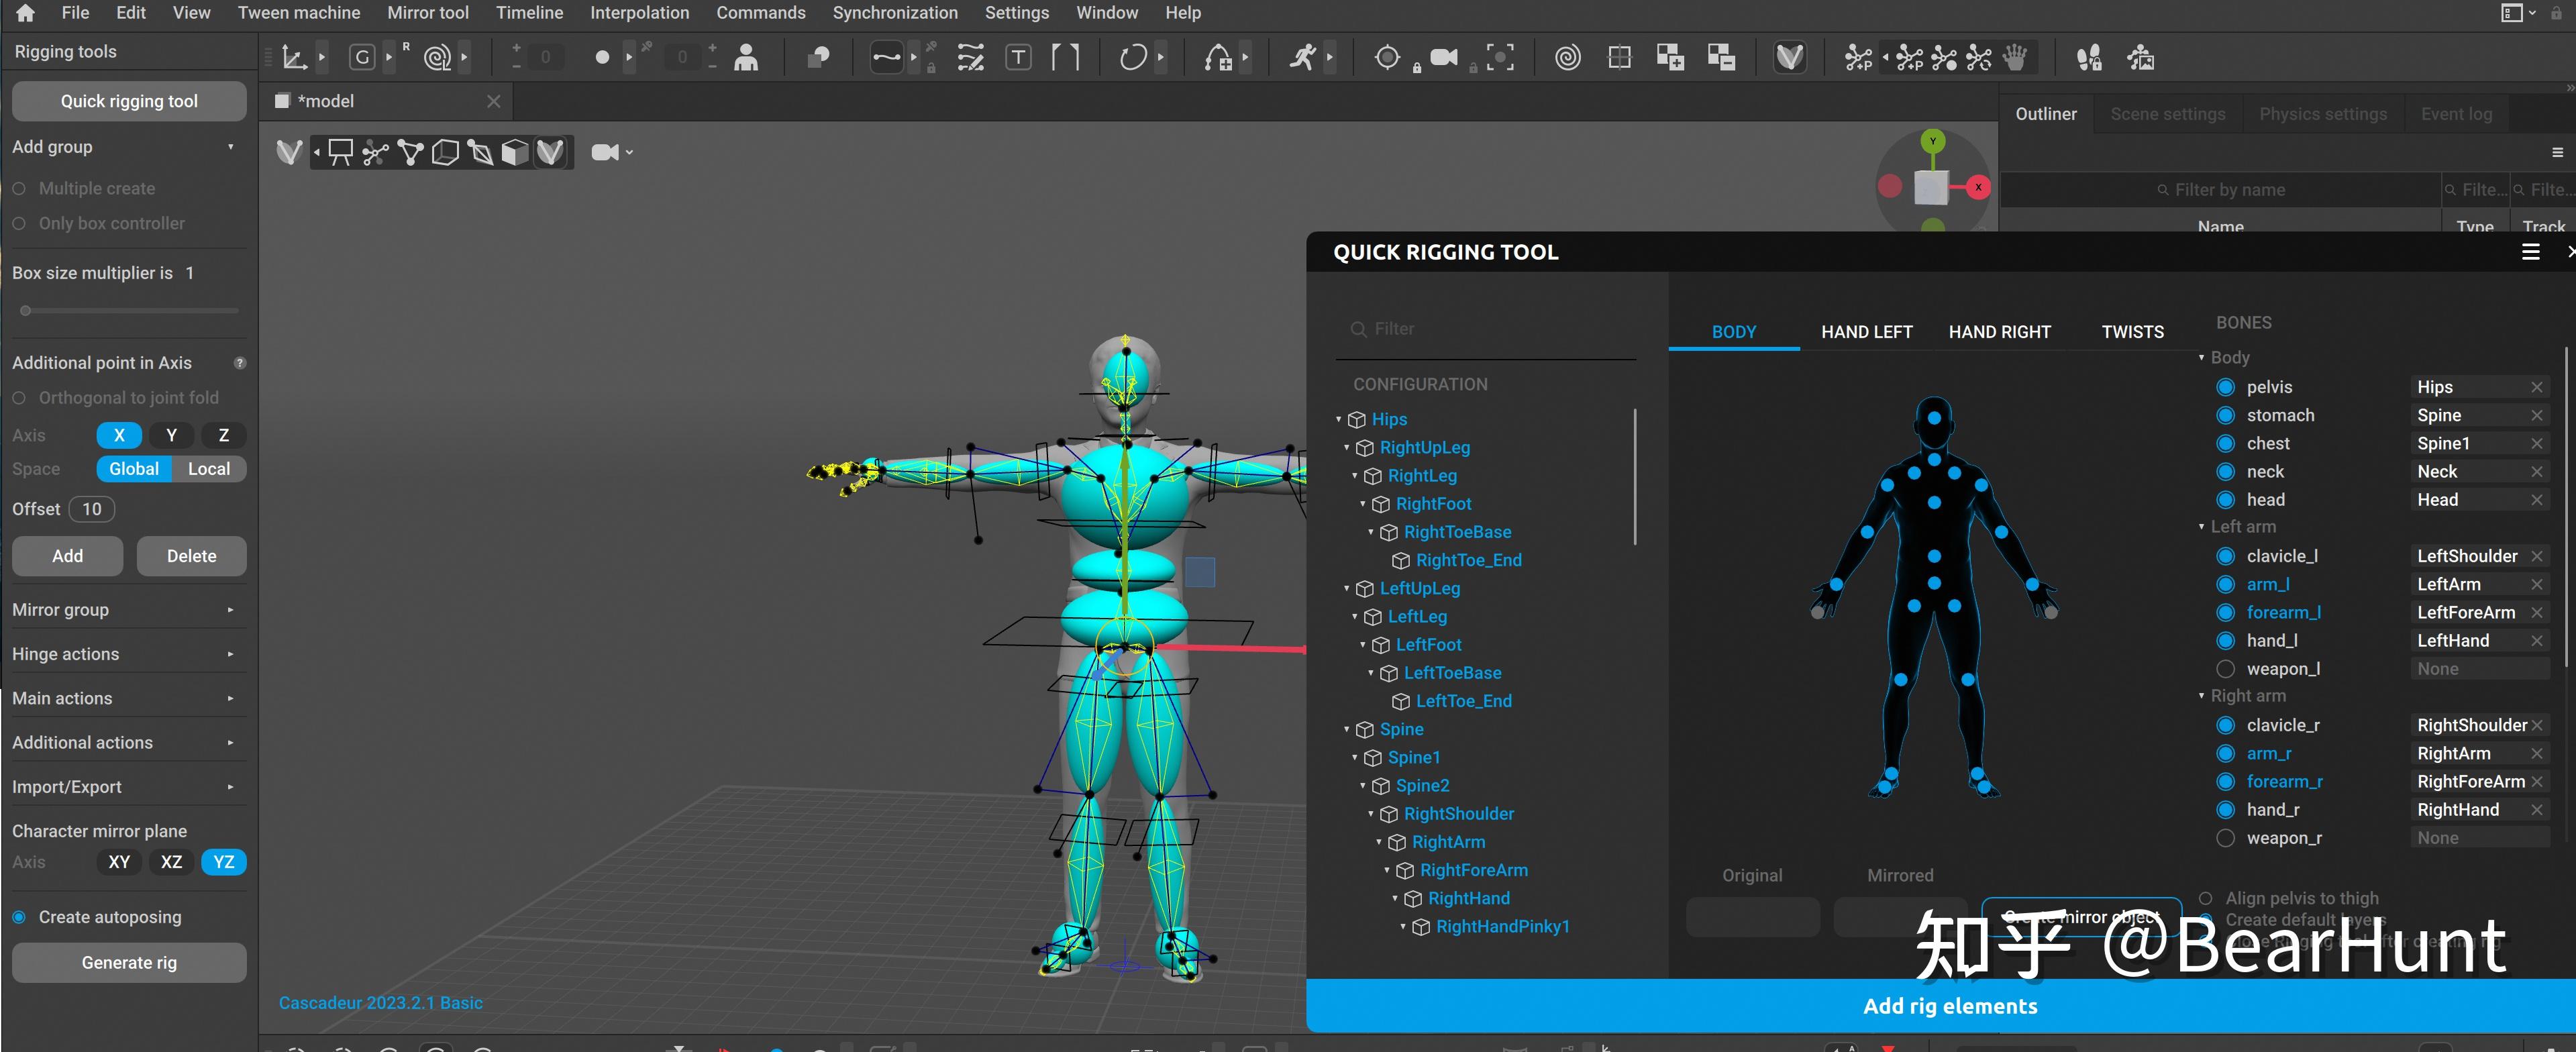Click the 3D cube icon in viewport toolbar
Screen dimensions: 2576x1052
(515, 152)
